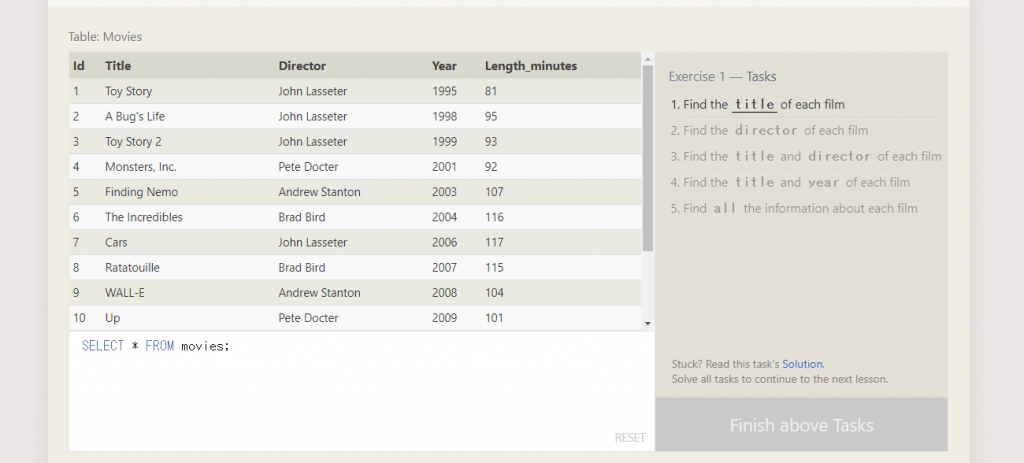Click the Id column header
Viewport: 1024px width, 463px height.
click(x=78, y=66)
